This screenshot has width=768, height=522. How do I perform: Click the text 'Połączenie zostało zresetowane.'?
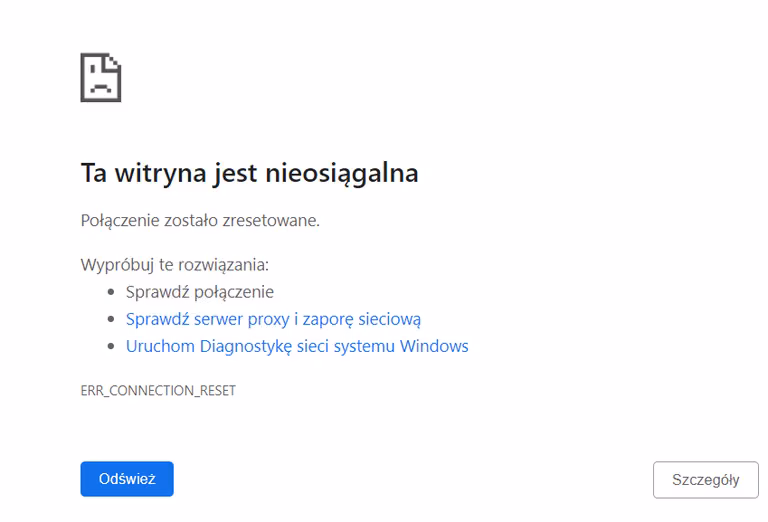tap(200, 221)
